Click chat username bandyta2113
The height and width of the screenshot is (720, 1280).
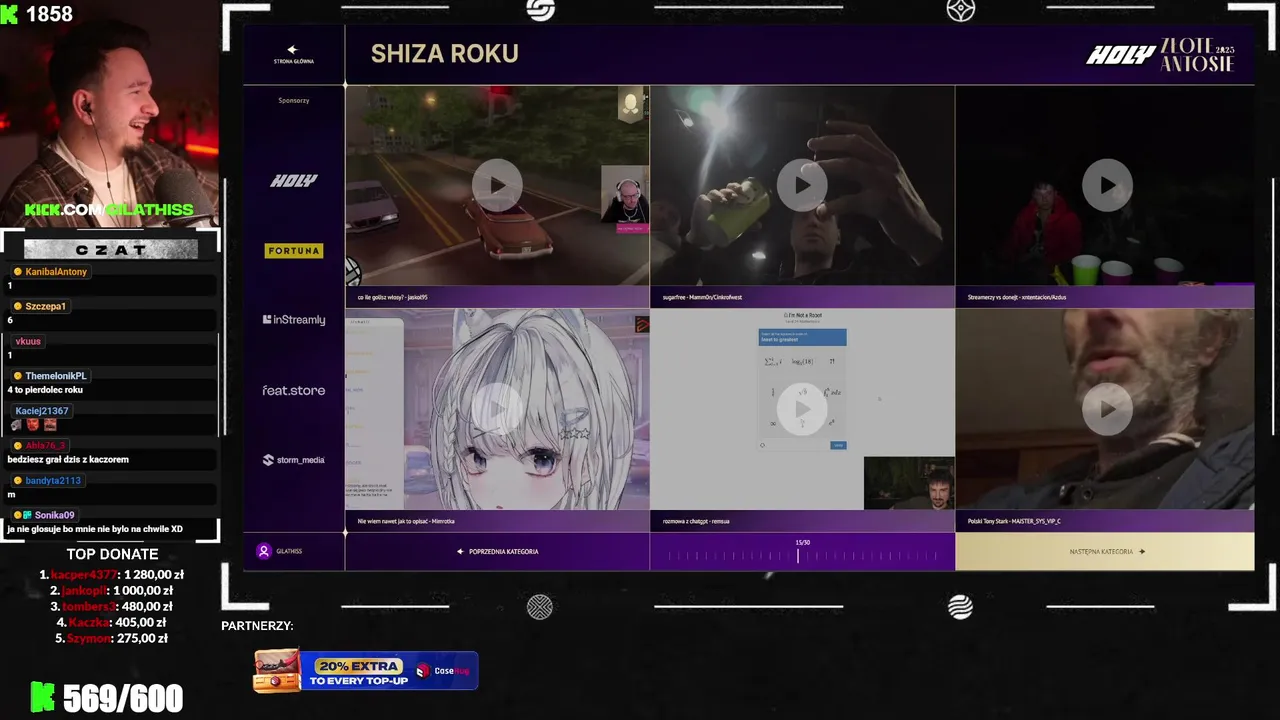click(x=53, y=480)
